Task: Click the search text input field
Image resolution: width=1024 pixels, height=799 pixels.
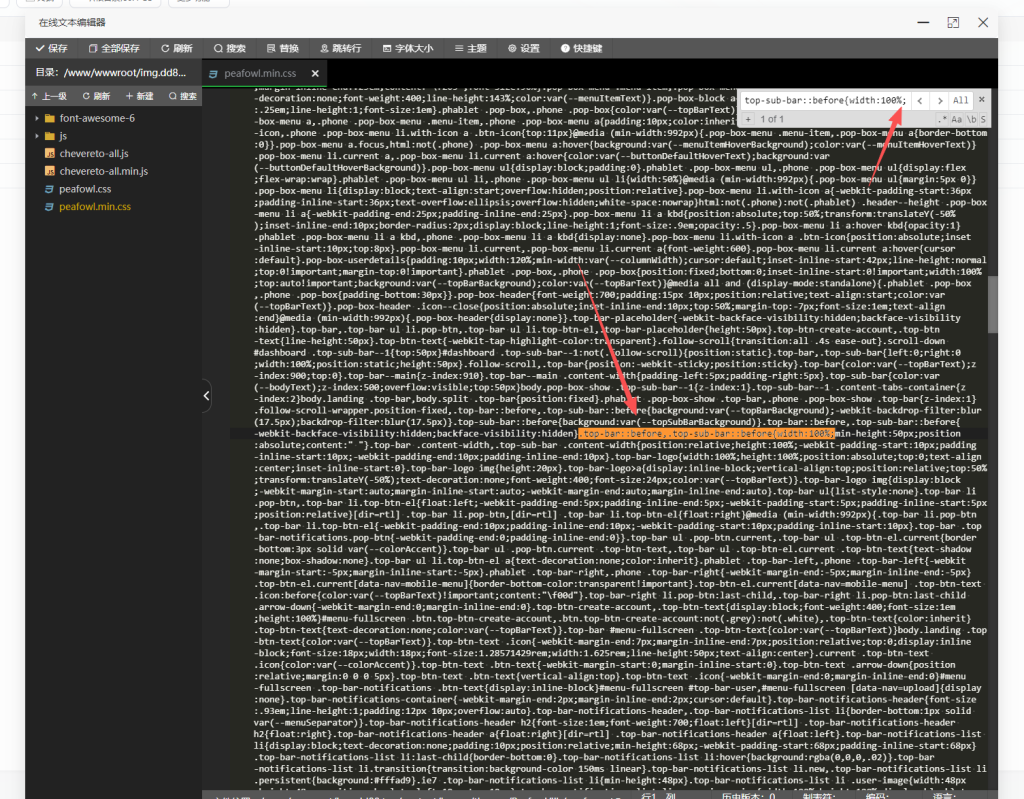Action: point(824,101)
